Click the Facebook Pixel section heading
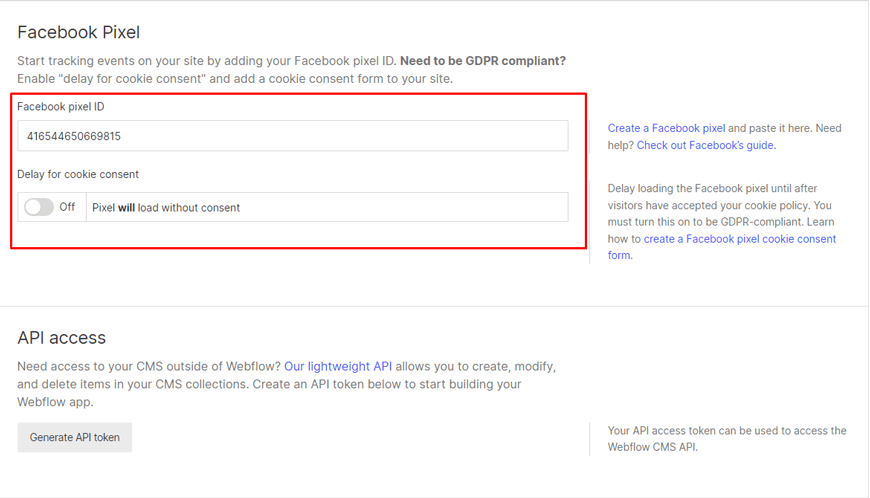870x498 pixels. point(78,32)
